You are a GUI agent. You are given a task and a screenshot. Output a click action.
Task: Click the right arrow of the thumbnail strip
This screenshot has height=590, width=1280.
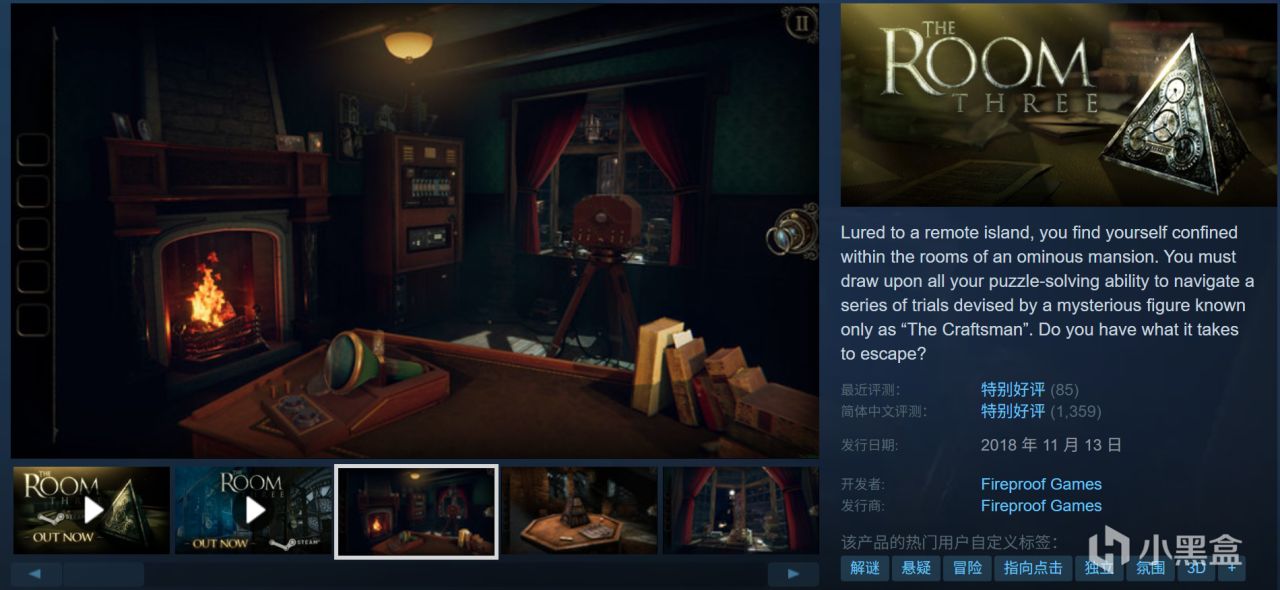(794, 574)
